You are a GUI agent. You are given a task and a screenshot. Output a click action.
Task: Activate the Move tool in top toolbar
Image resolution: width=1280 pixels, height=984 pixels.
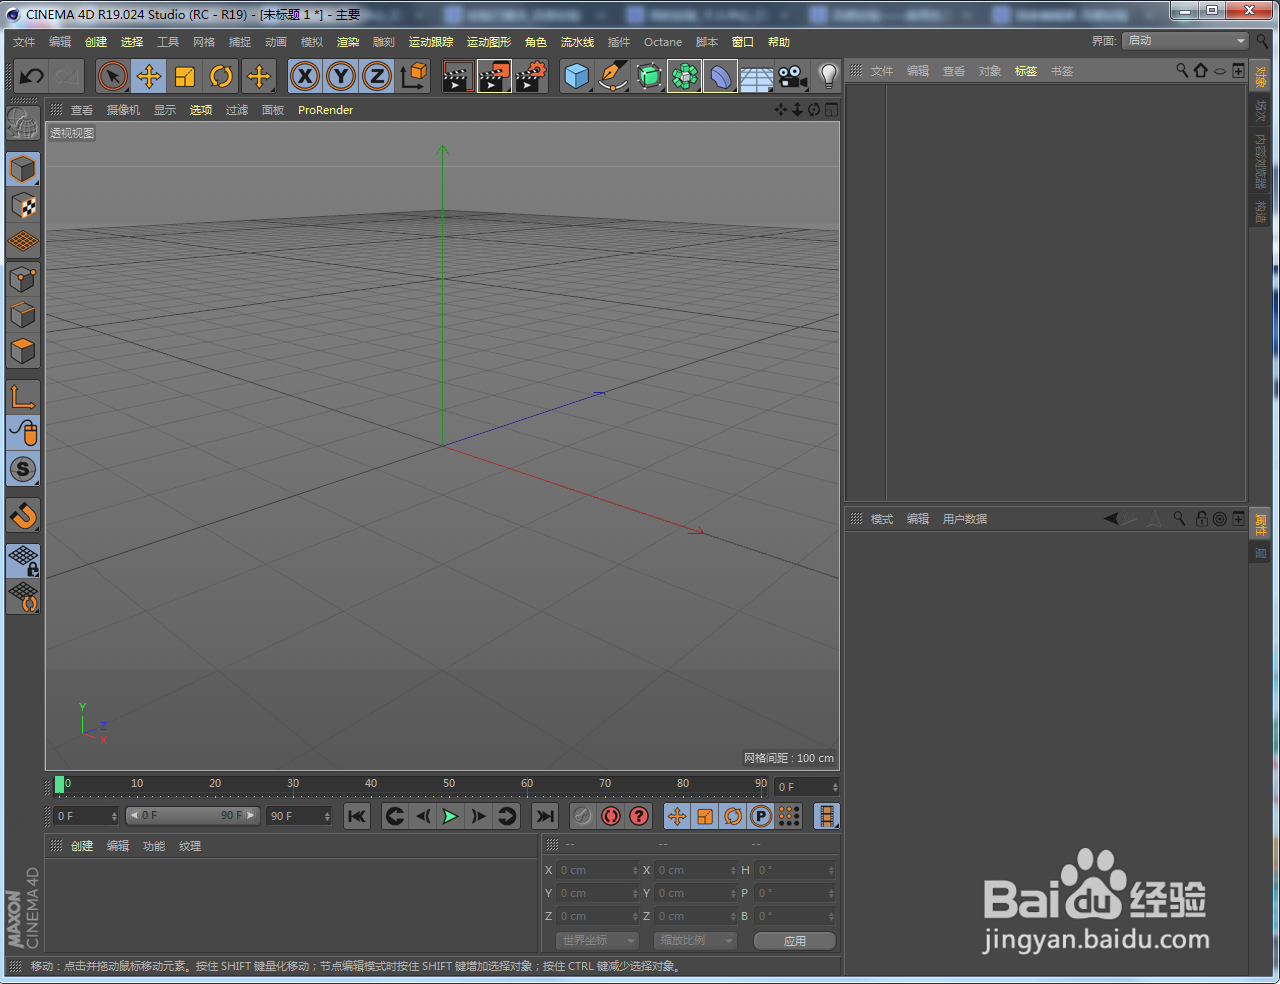coord(149,77)
